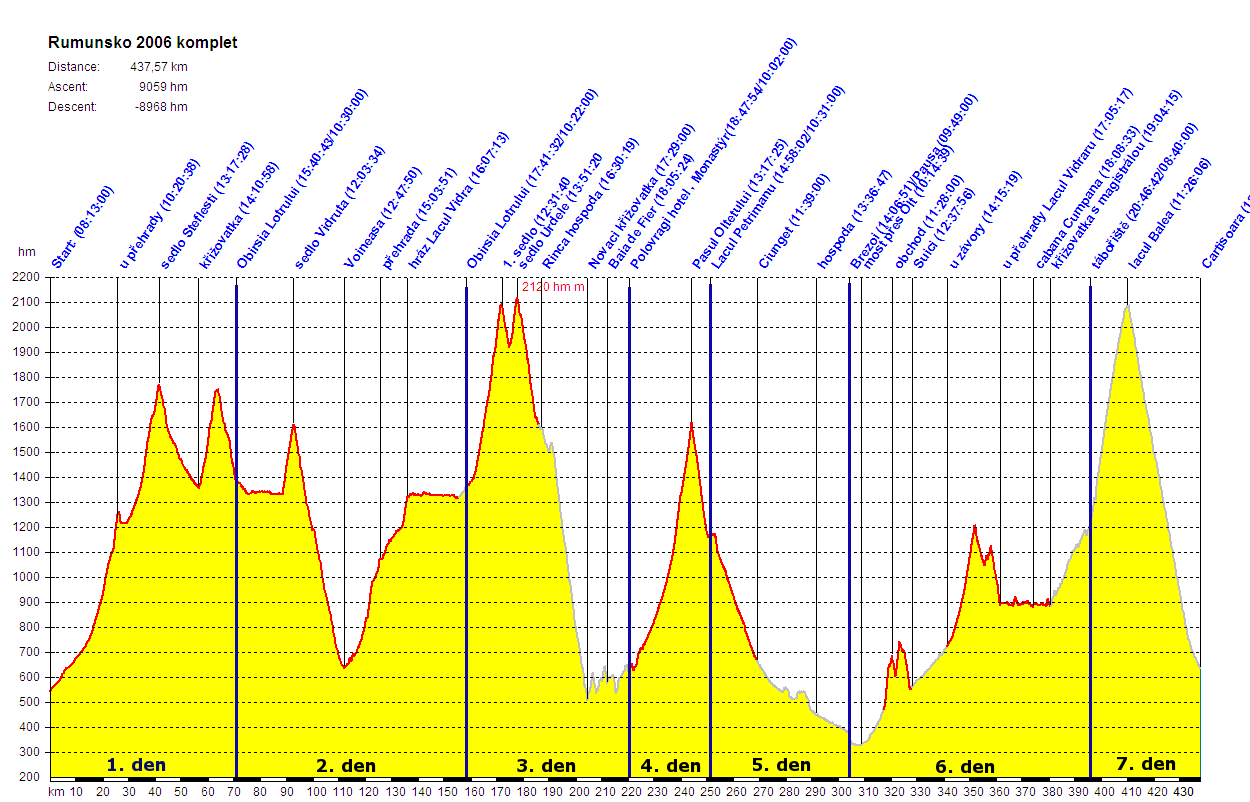Click the 'sedlo Vidruta (12:03:34)' waypoint label
The width and height of the screenshot is (1250, 802).
[339, 208]
